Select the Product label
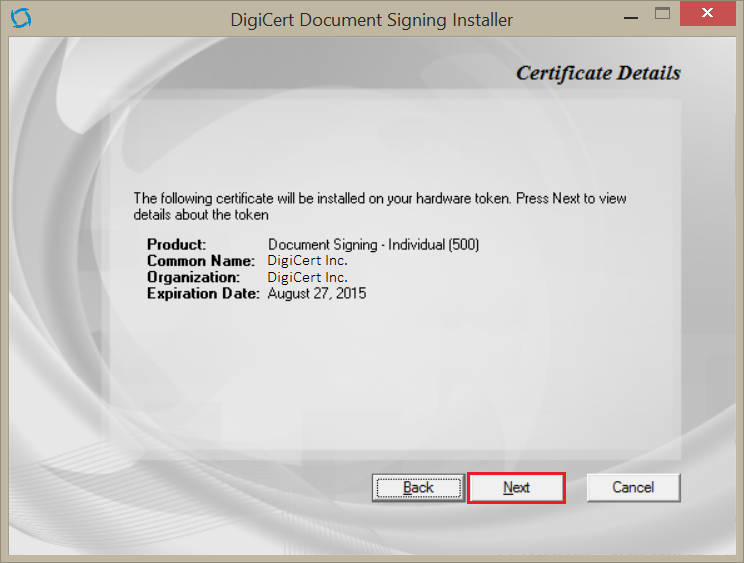Viewport: 744px width, 563px height. click(176, 245)
